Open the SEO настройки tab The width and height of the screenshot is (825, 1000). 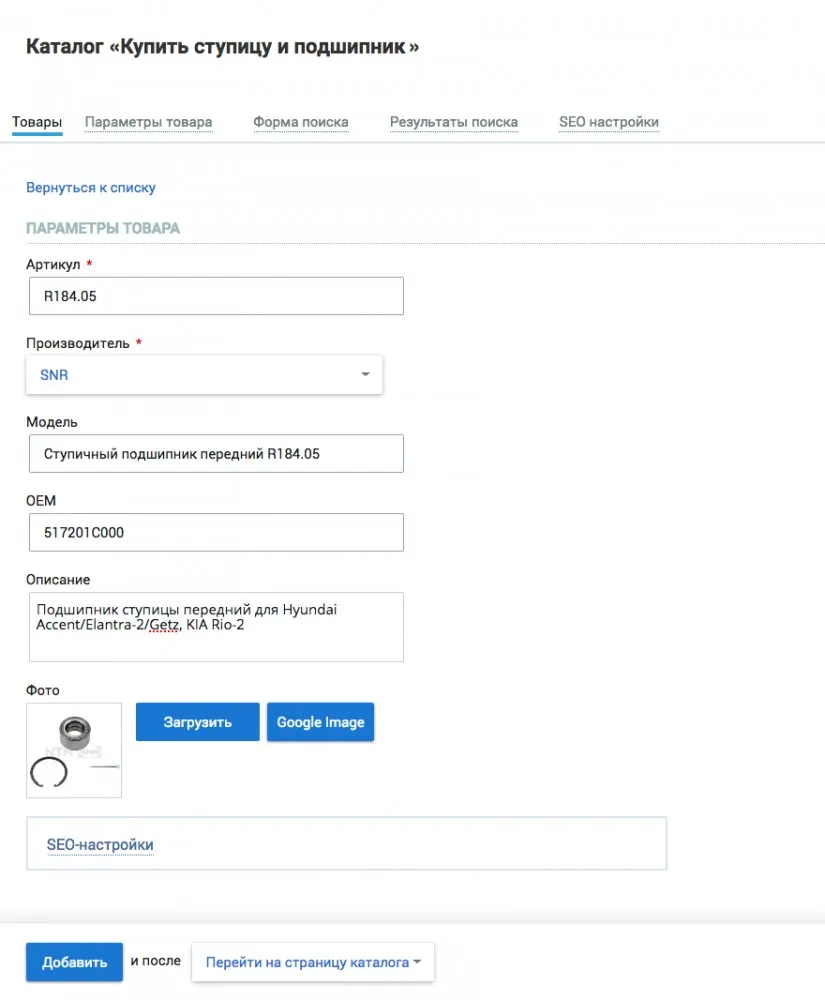pyautogui.click(x=608, y=122)
